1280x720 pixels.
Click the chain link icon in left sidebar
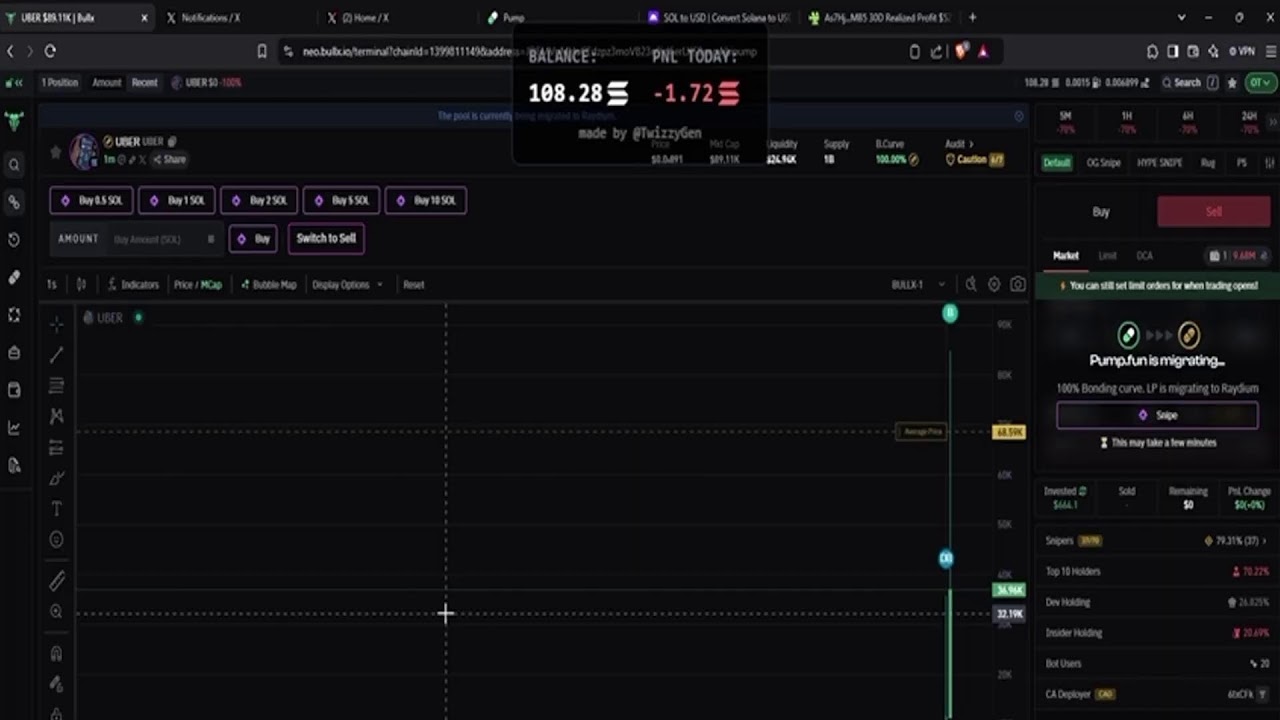click(x=14, y=202)
